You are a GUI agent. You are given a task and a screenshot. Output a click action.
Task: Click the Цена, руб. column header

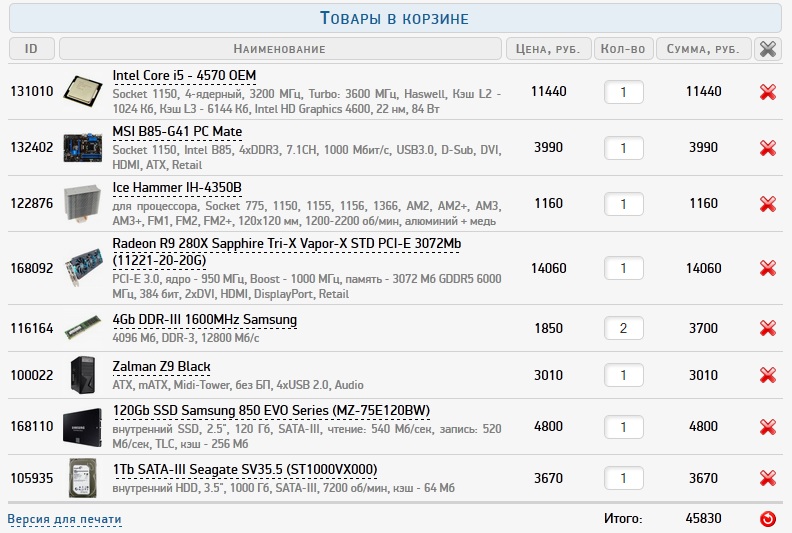click(x=549, y=49)
